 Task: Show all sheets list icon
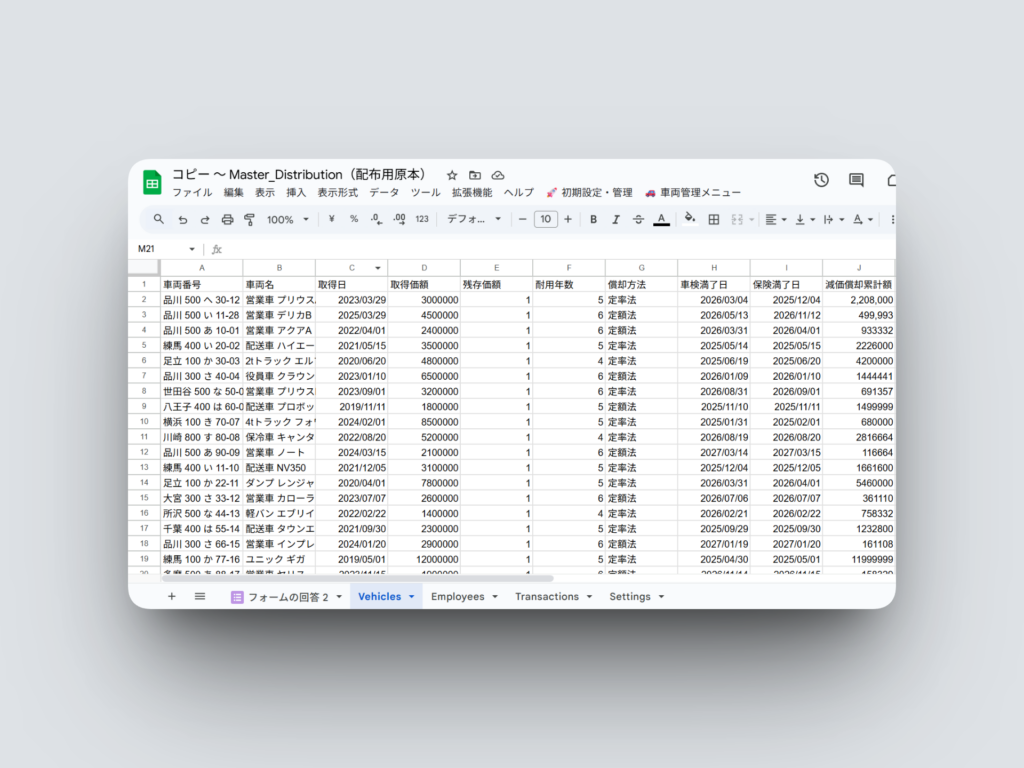click(x=200, y=596)
